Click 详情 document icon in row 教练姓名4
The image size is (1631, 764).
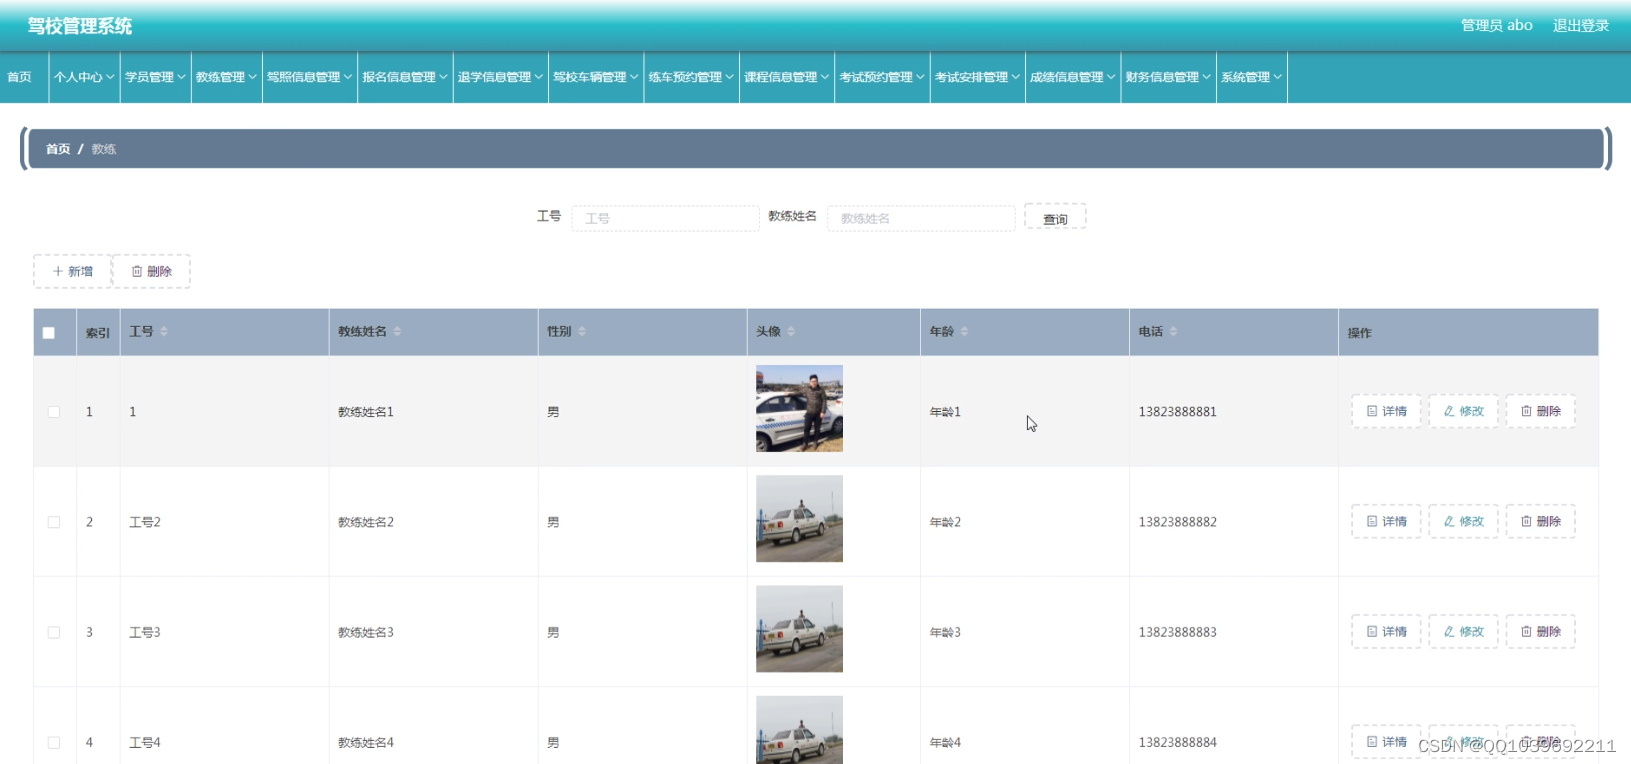pos(1372,741)
